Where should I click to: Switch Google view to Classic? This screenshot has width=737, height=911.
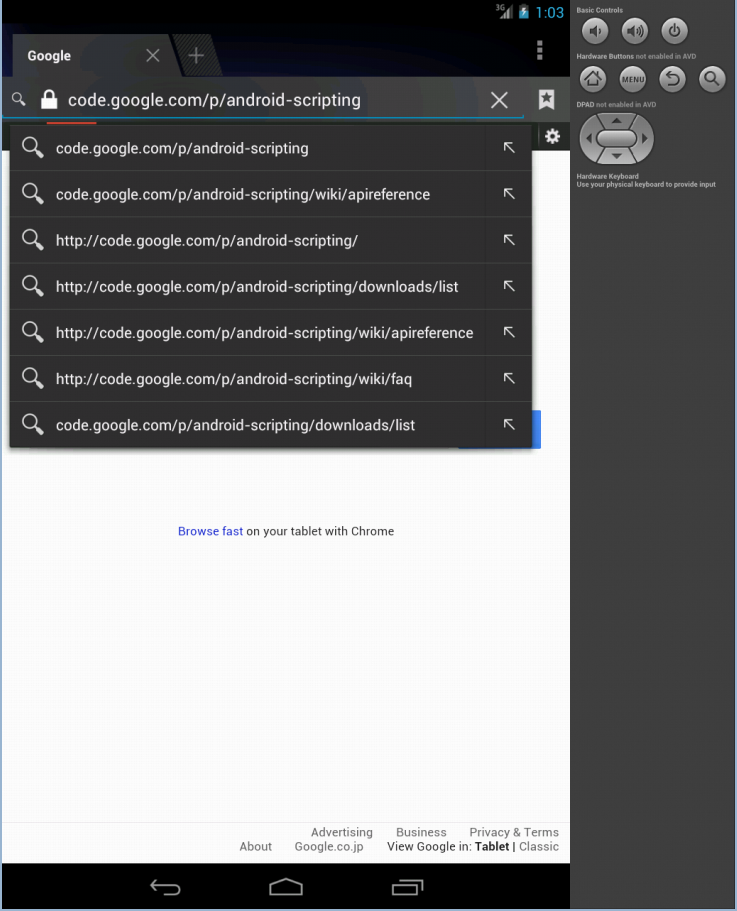(x=539, y=847)
